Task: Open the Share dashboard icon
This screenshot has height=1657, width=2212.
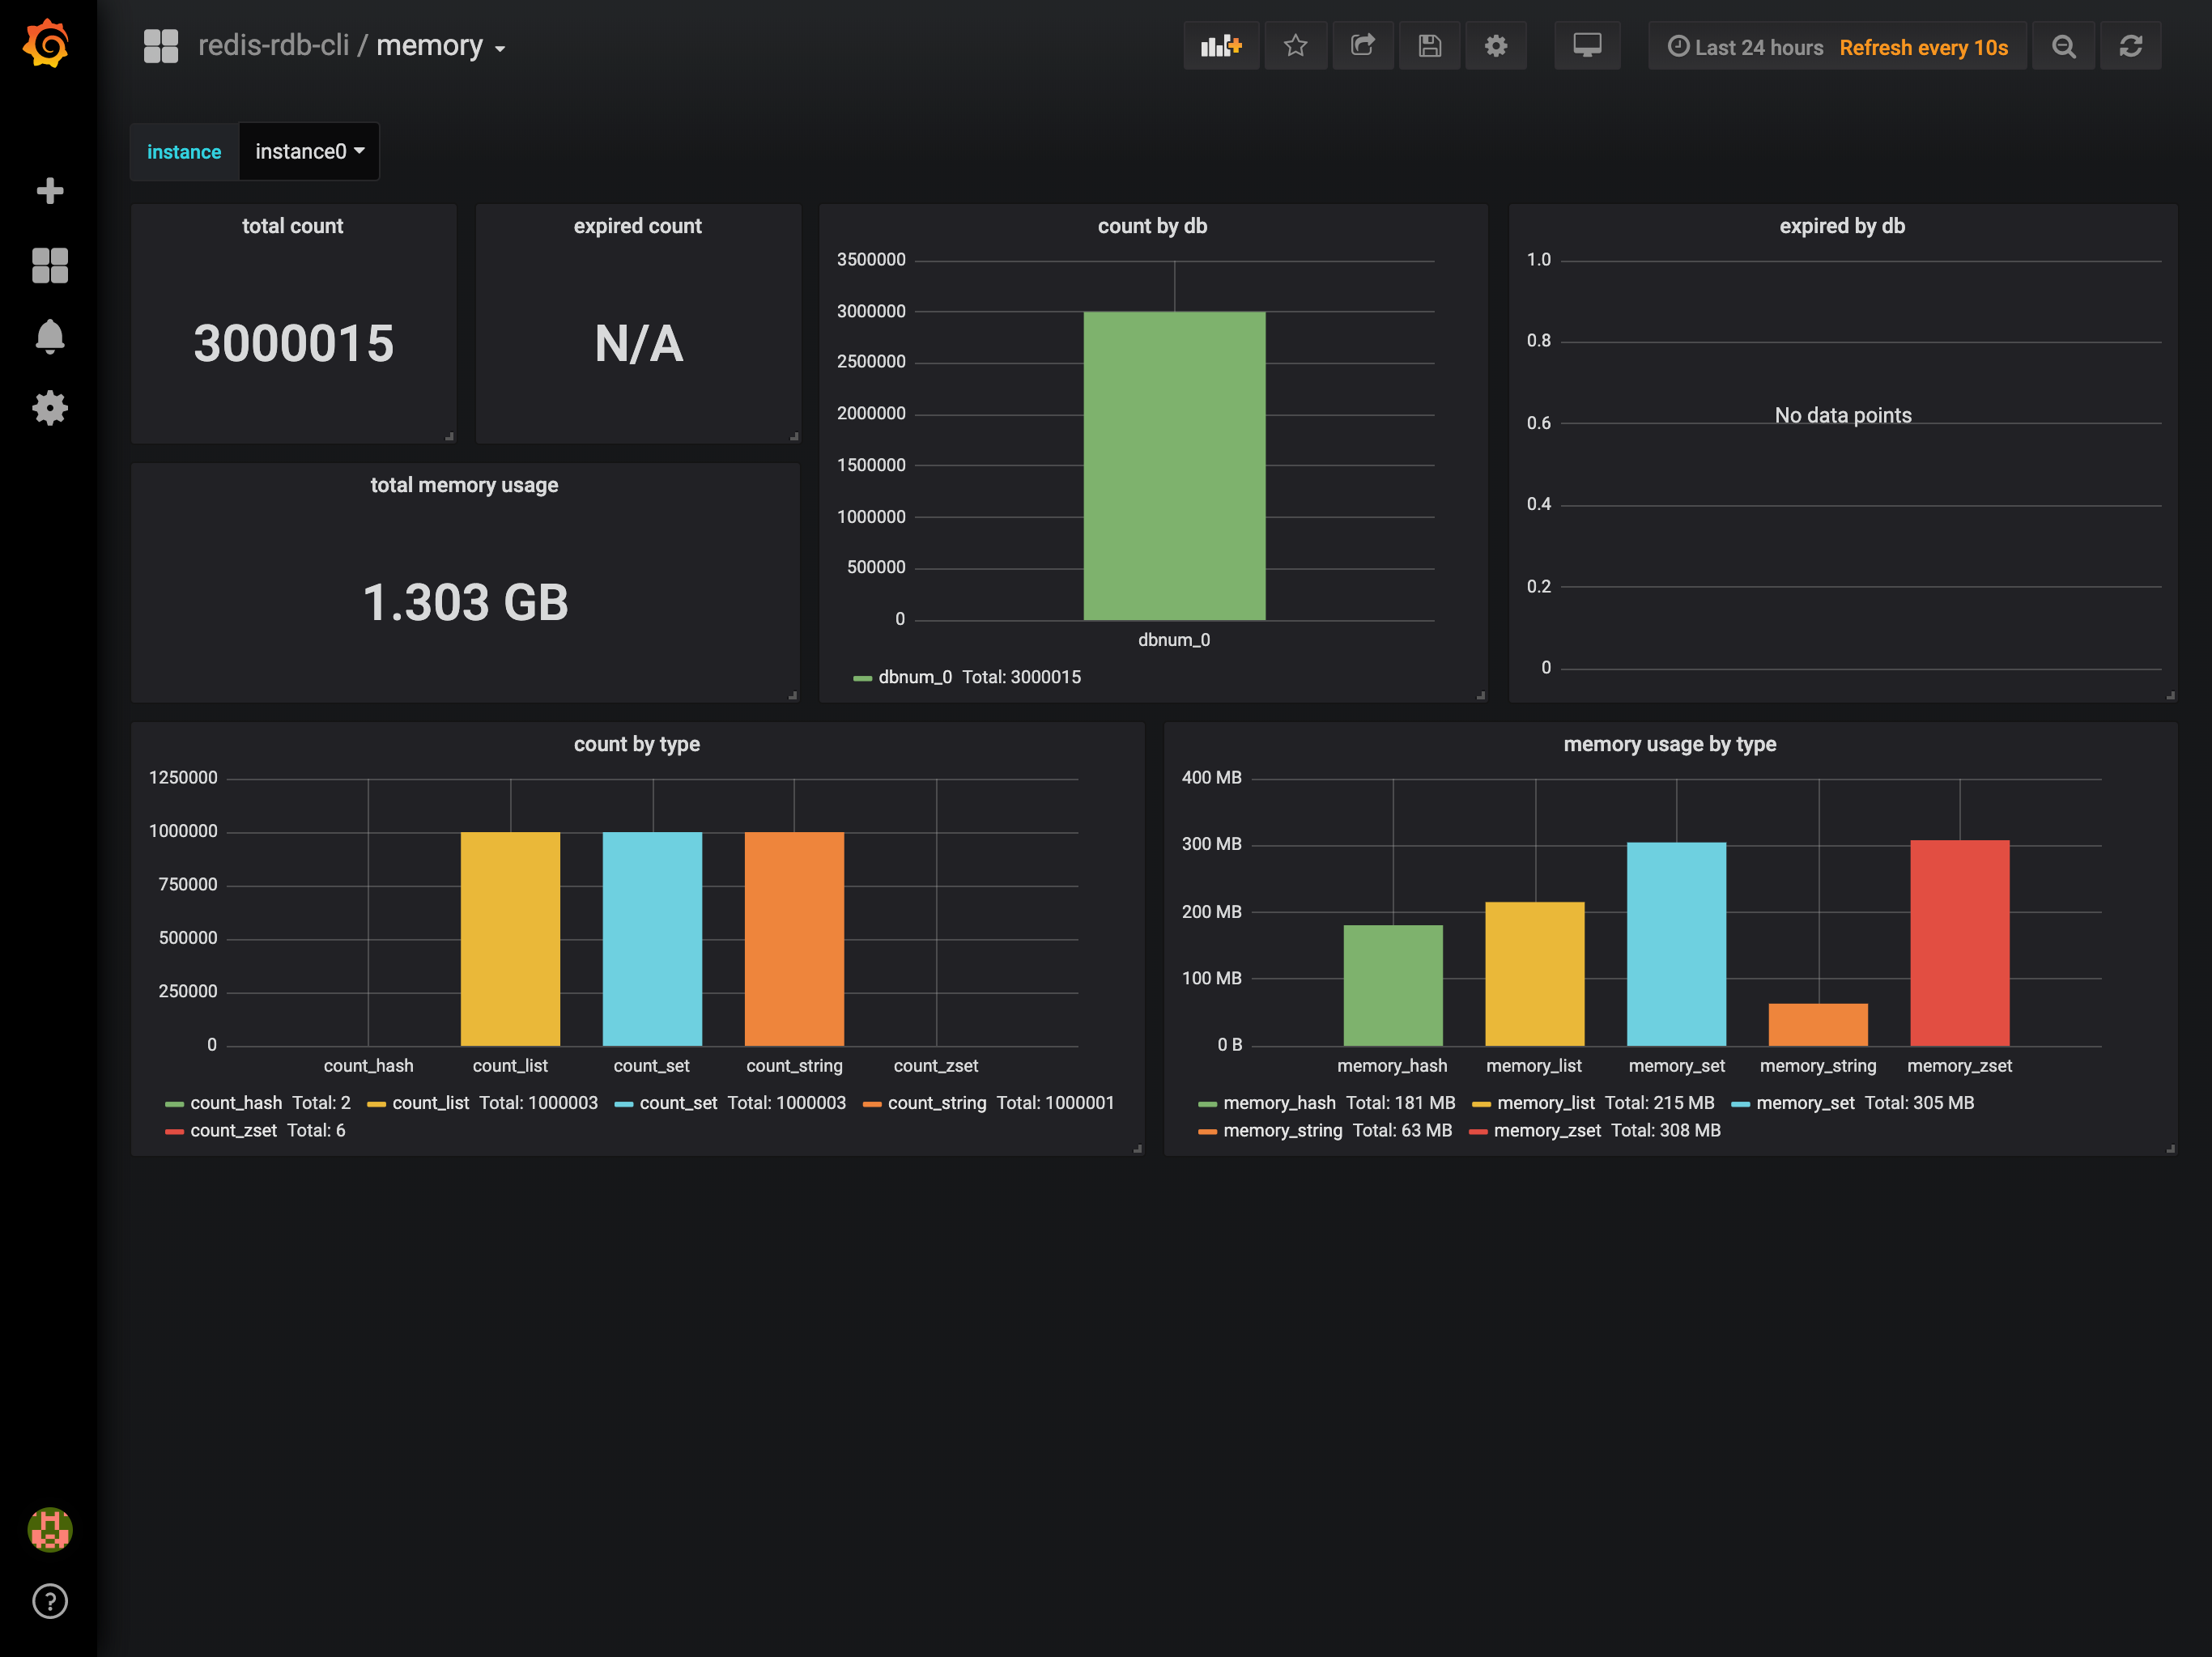Action: click(x=1362, y=46)
